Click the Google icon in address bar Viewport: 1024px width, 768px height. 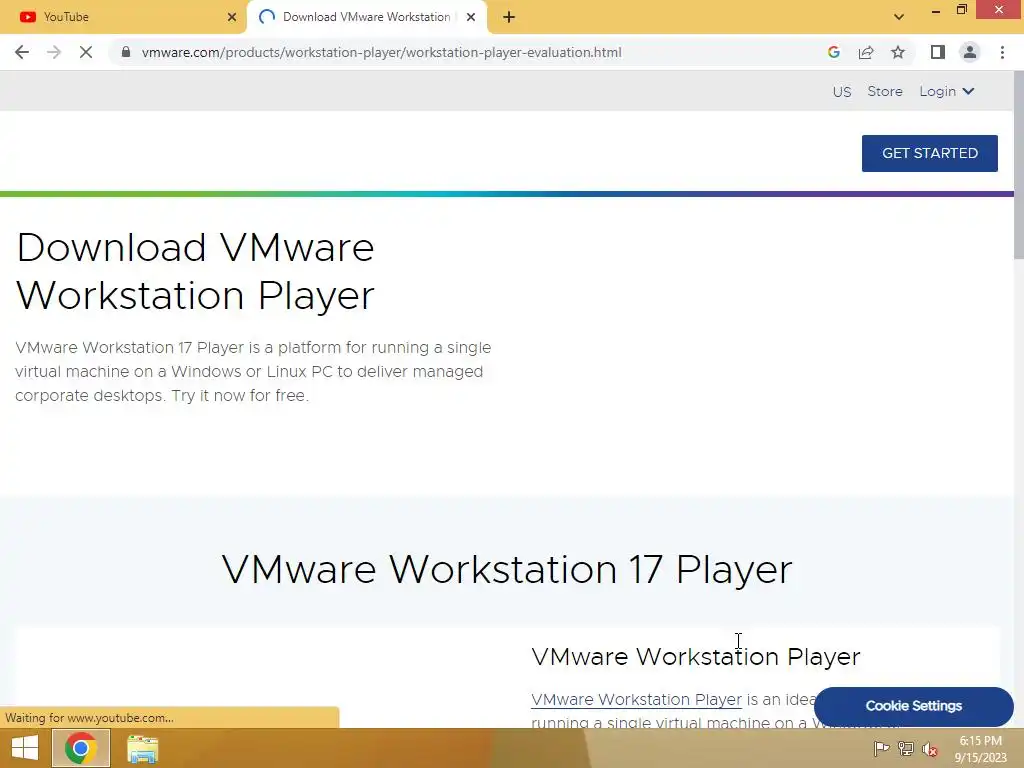tap(833, 52)
